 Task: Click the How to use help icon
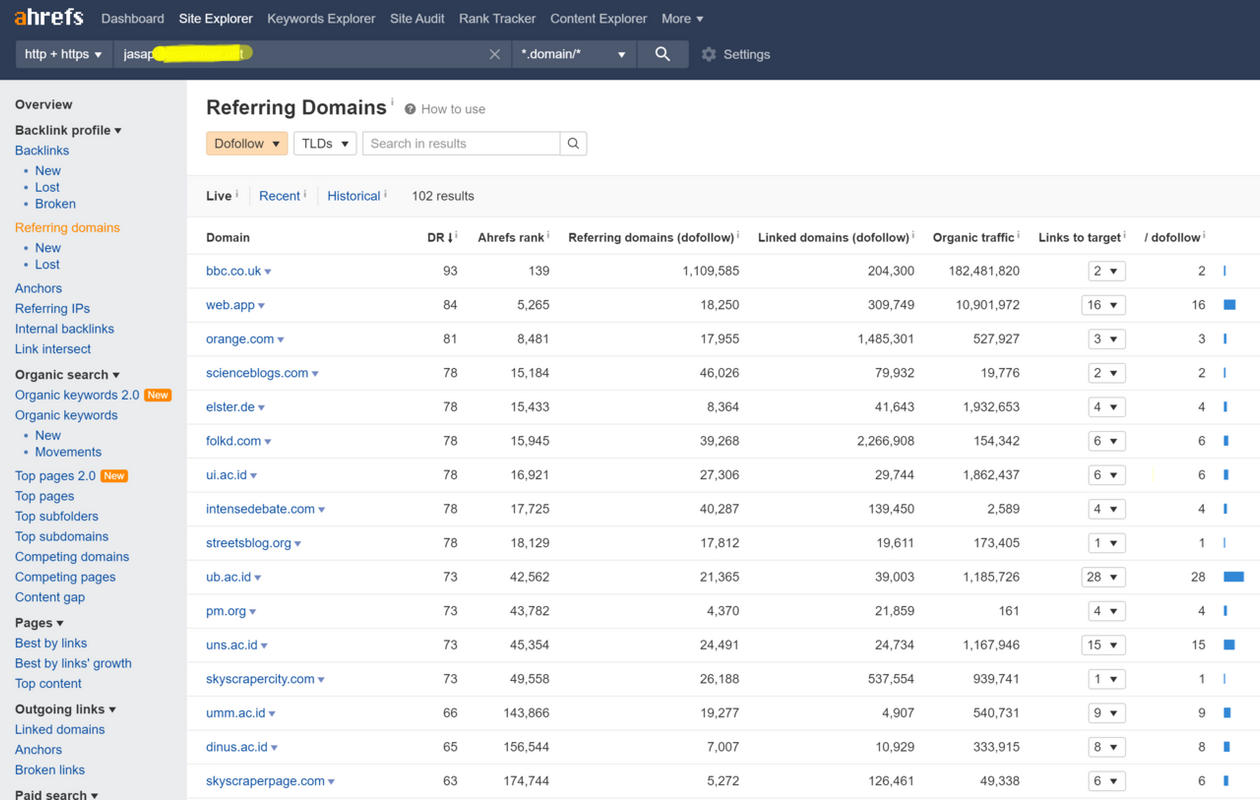click(410, 109)
